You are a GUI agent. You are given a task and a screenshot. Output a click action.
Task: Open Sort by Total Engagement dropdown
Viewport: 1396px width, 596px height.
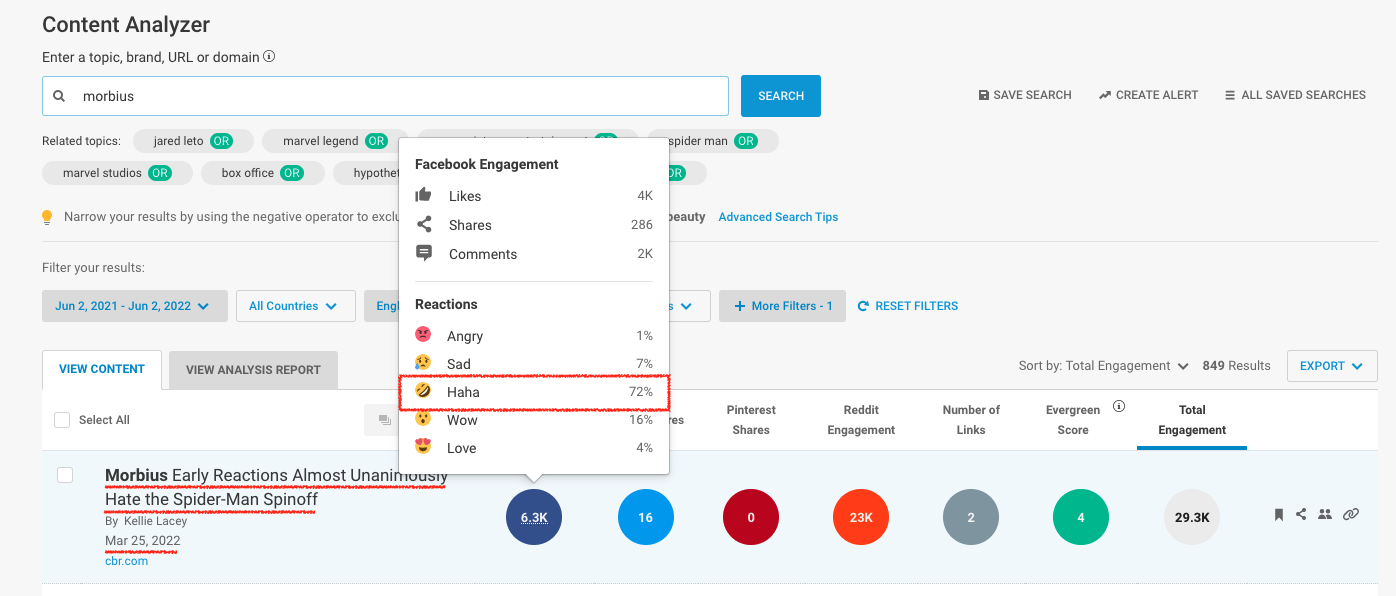click(x=1104, y=366)
